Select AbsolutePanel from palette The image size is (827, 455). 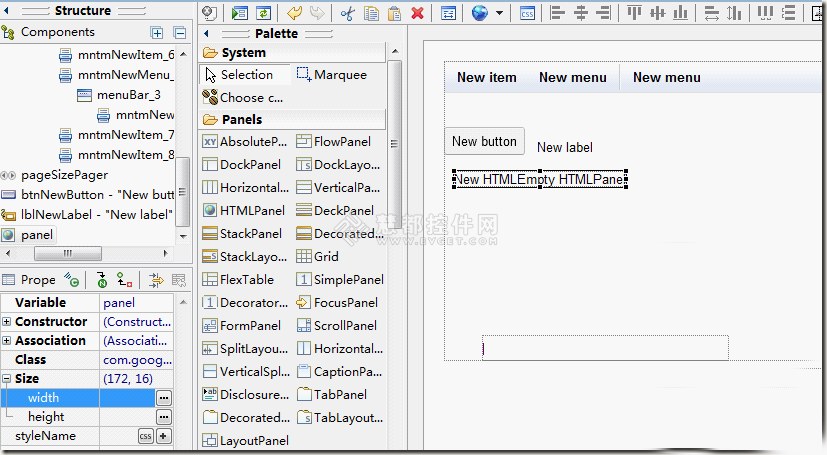(x=245, y=142)
